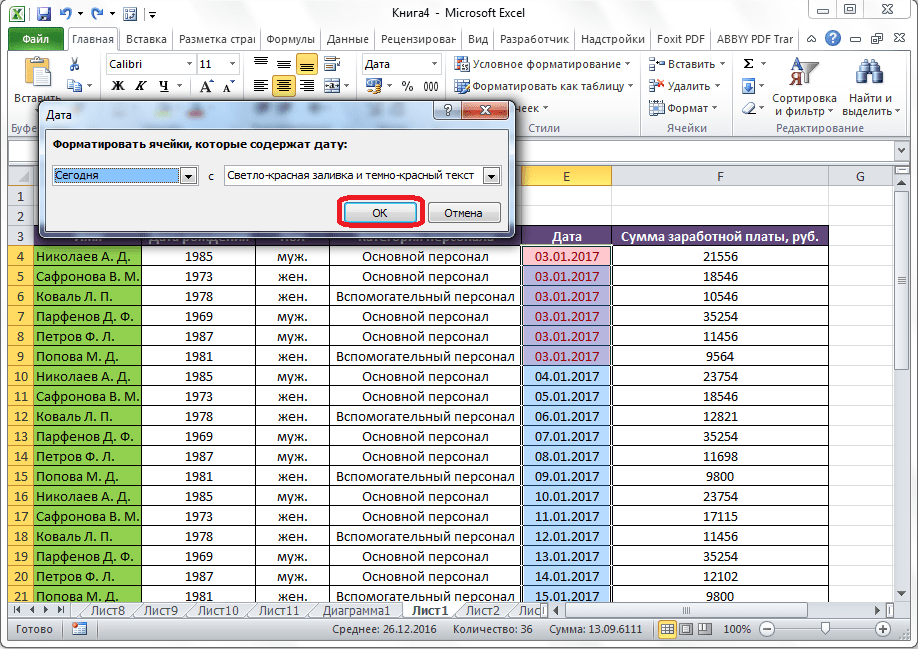
Task: Adjust the zoom slider in status bar
Action: [824, 629]
